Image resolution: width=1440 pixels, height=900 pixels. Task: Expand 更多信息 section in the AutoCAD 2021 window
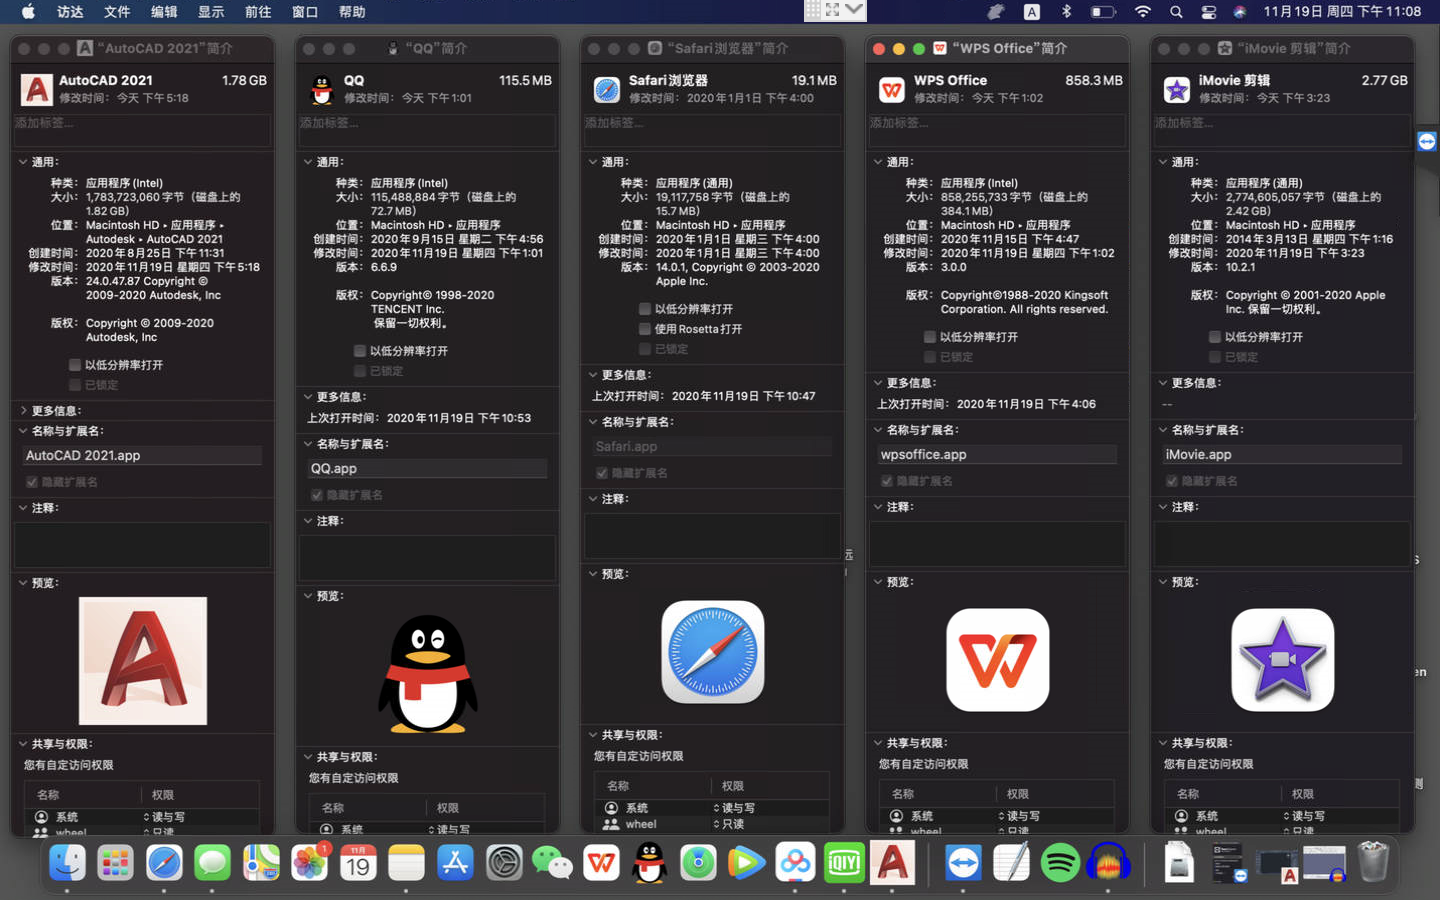23,411
